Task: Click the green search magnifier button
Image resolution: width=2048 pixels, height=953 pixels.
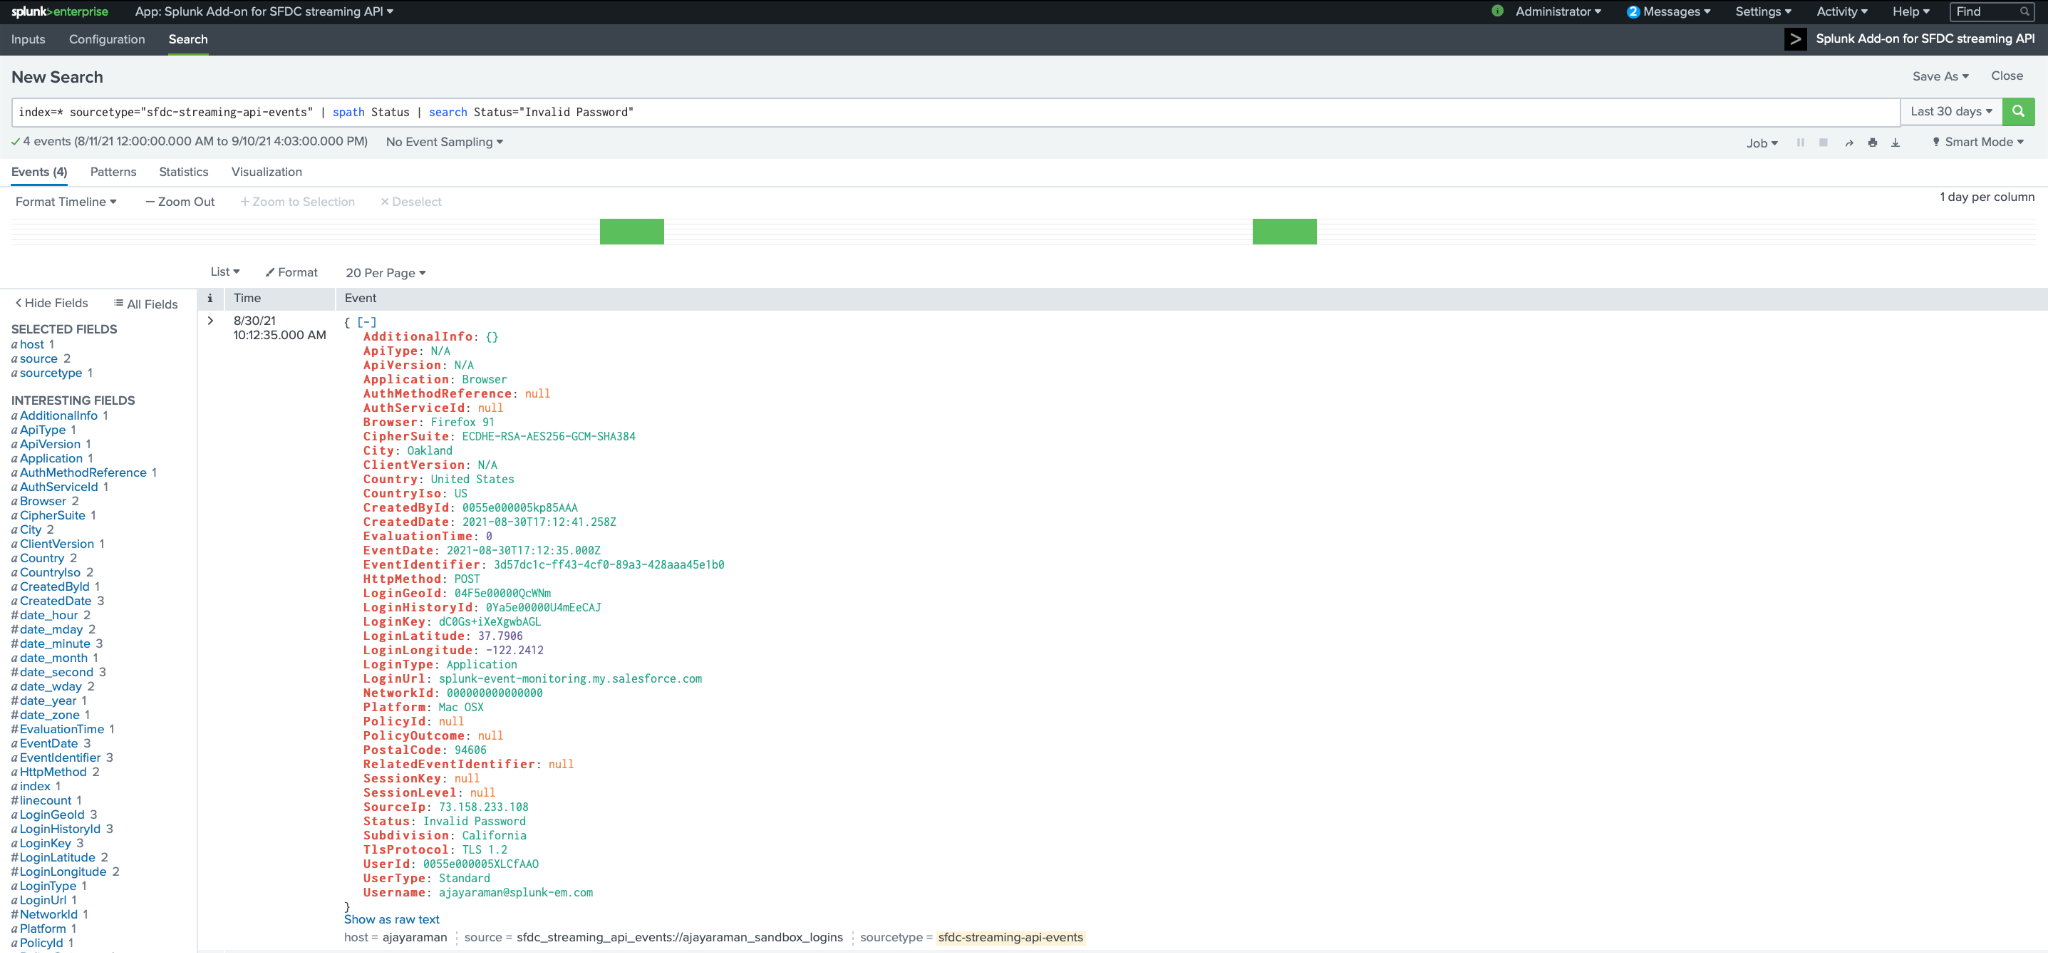Action: pyautogui.click(x=2018, y=111)
